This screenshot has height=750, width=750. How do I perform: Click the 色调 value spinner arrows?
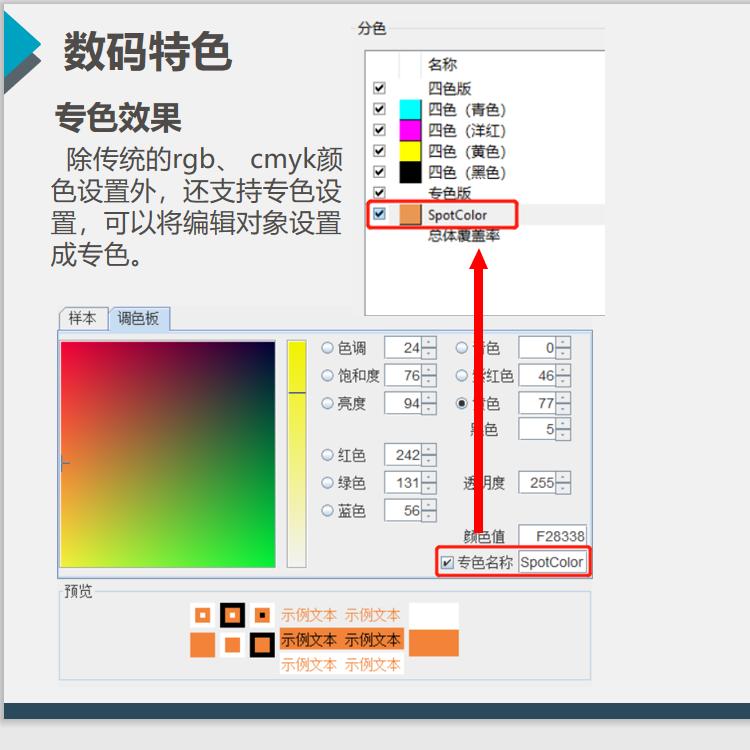click(x=429, y=348)
